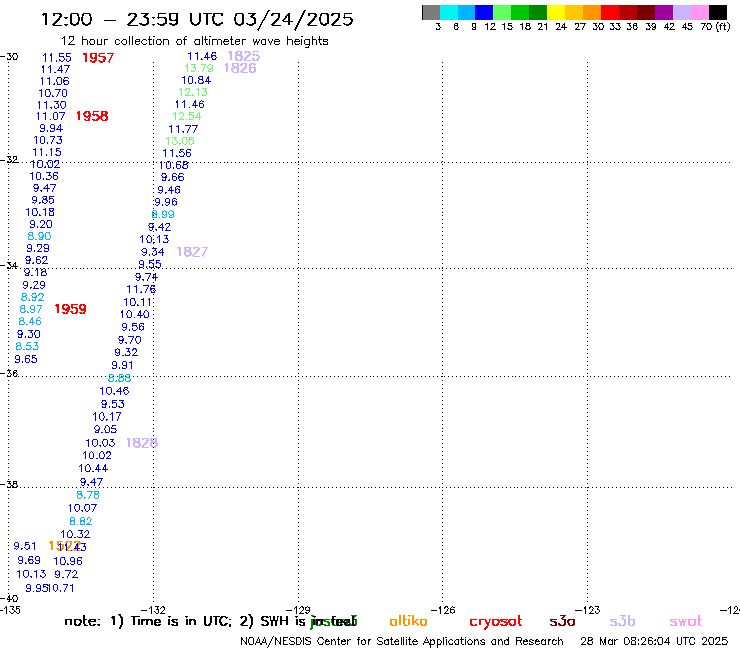Viewport: 740px width, 650px height.
Task: Click wave height value 9.69
Action: [x=29, y=560]
